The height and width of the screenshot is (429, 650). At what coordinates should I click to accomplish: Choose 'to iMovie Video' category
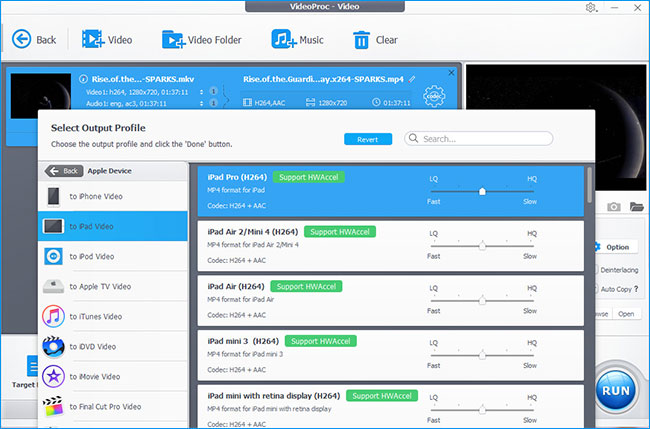(x=113, y=376)
